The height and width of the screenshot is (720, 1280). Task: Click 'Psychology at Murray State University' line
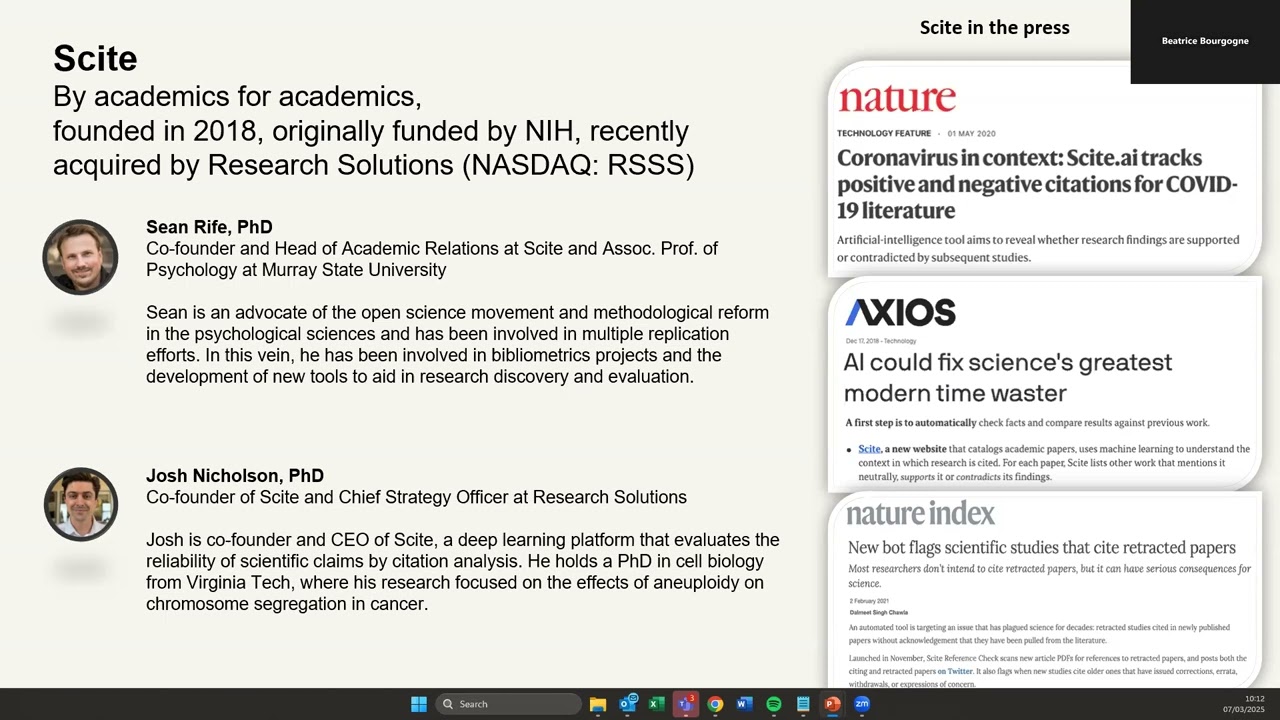point(296,270)
